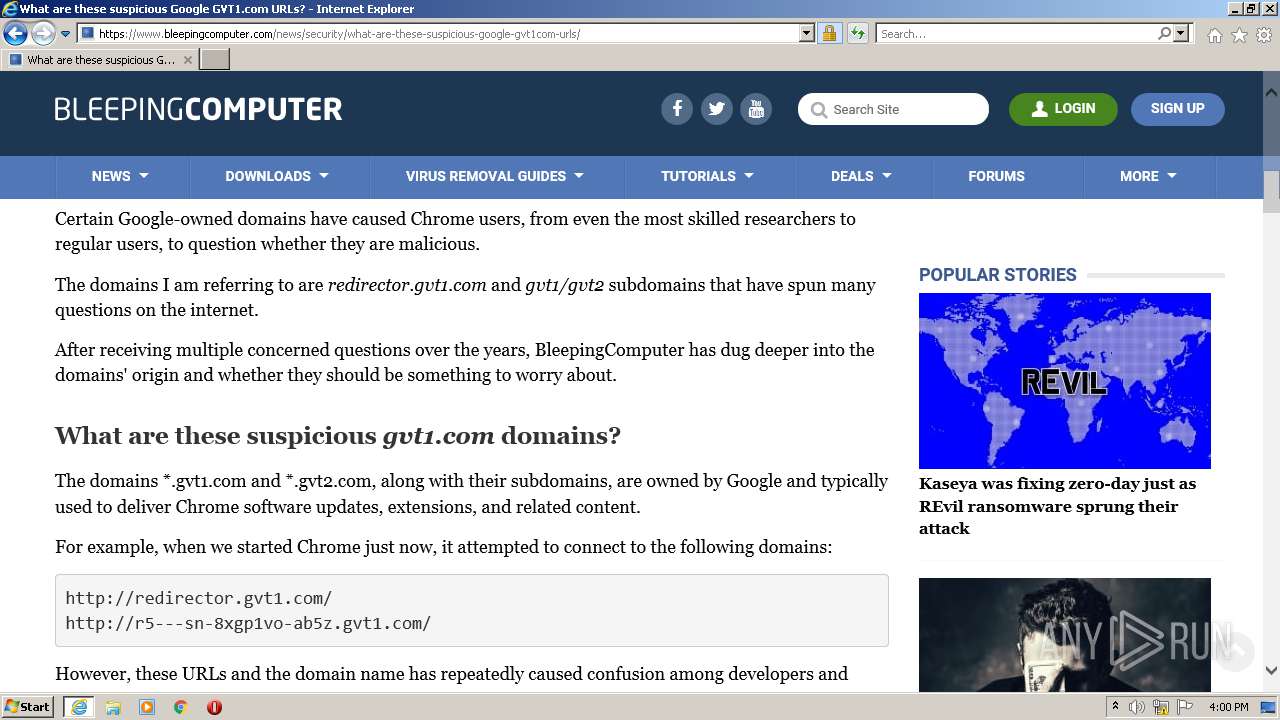This screenshot has width=1280, height=720.
Task: Click the browser Search box
Action: coord(1016,33)
